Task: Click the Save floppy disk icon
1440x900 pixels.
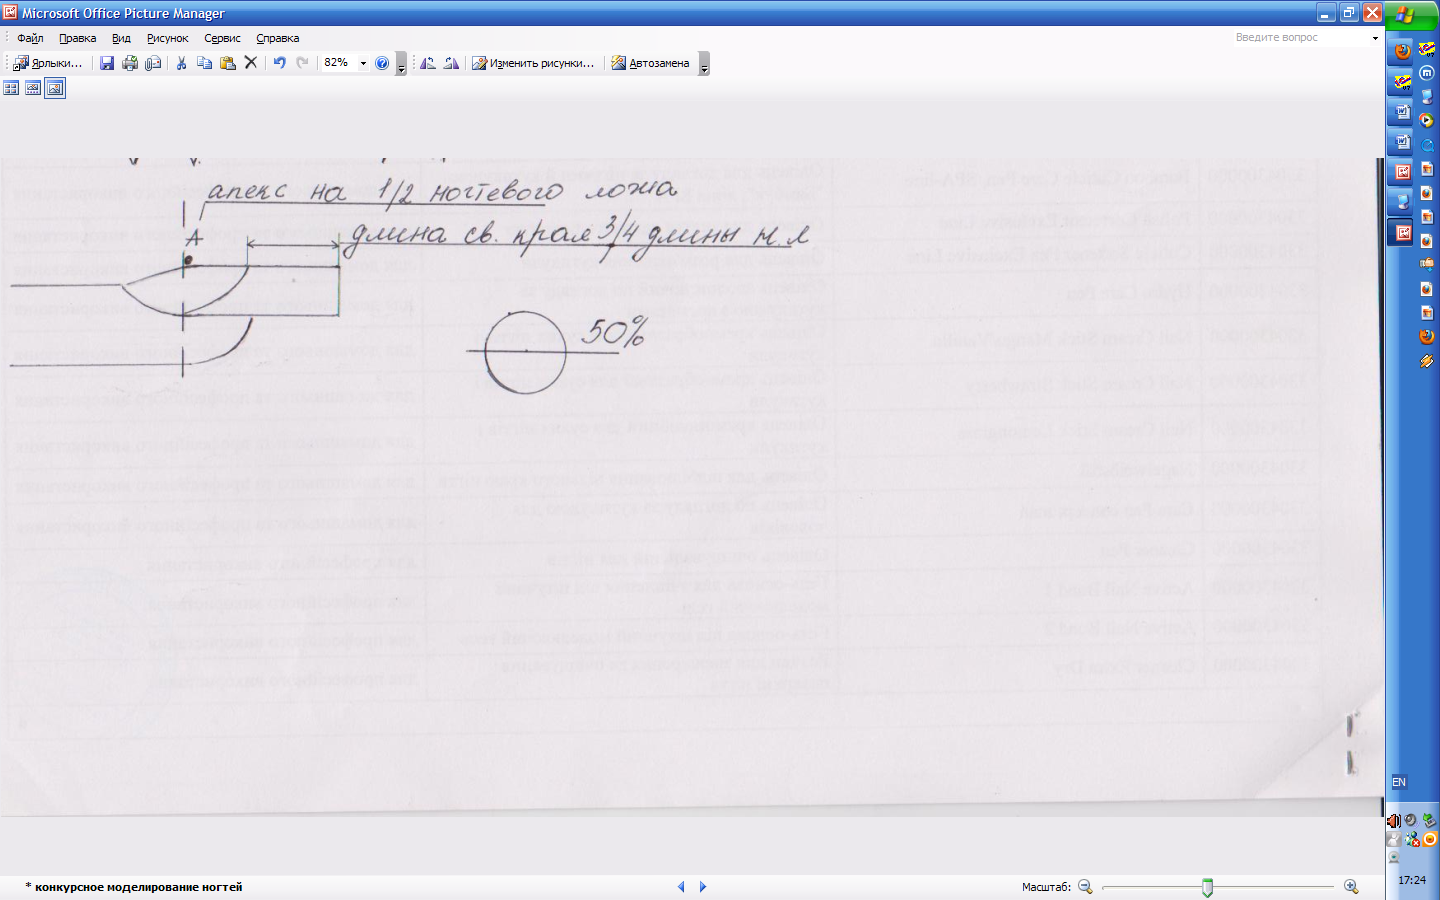Action: [107, 63]
